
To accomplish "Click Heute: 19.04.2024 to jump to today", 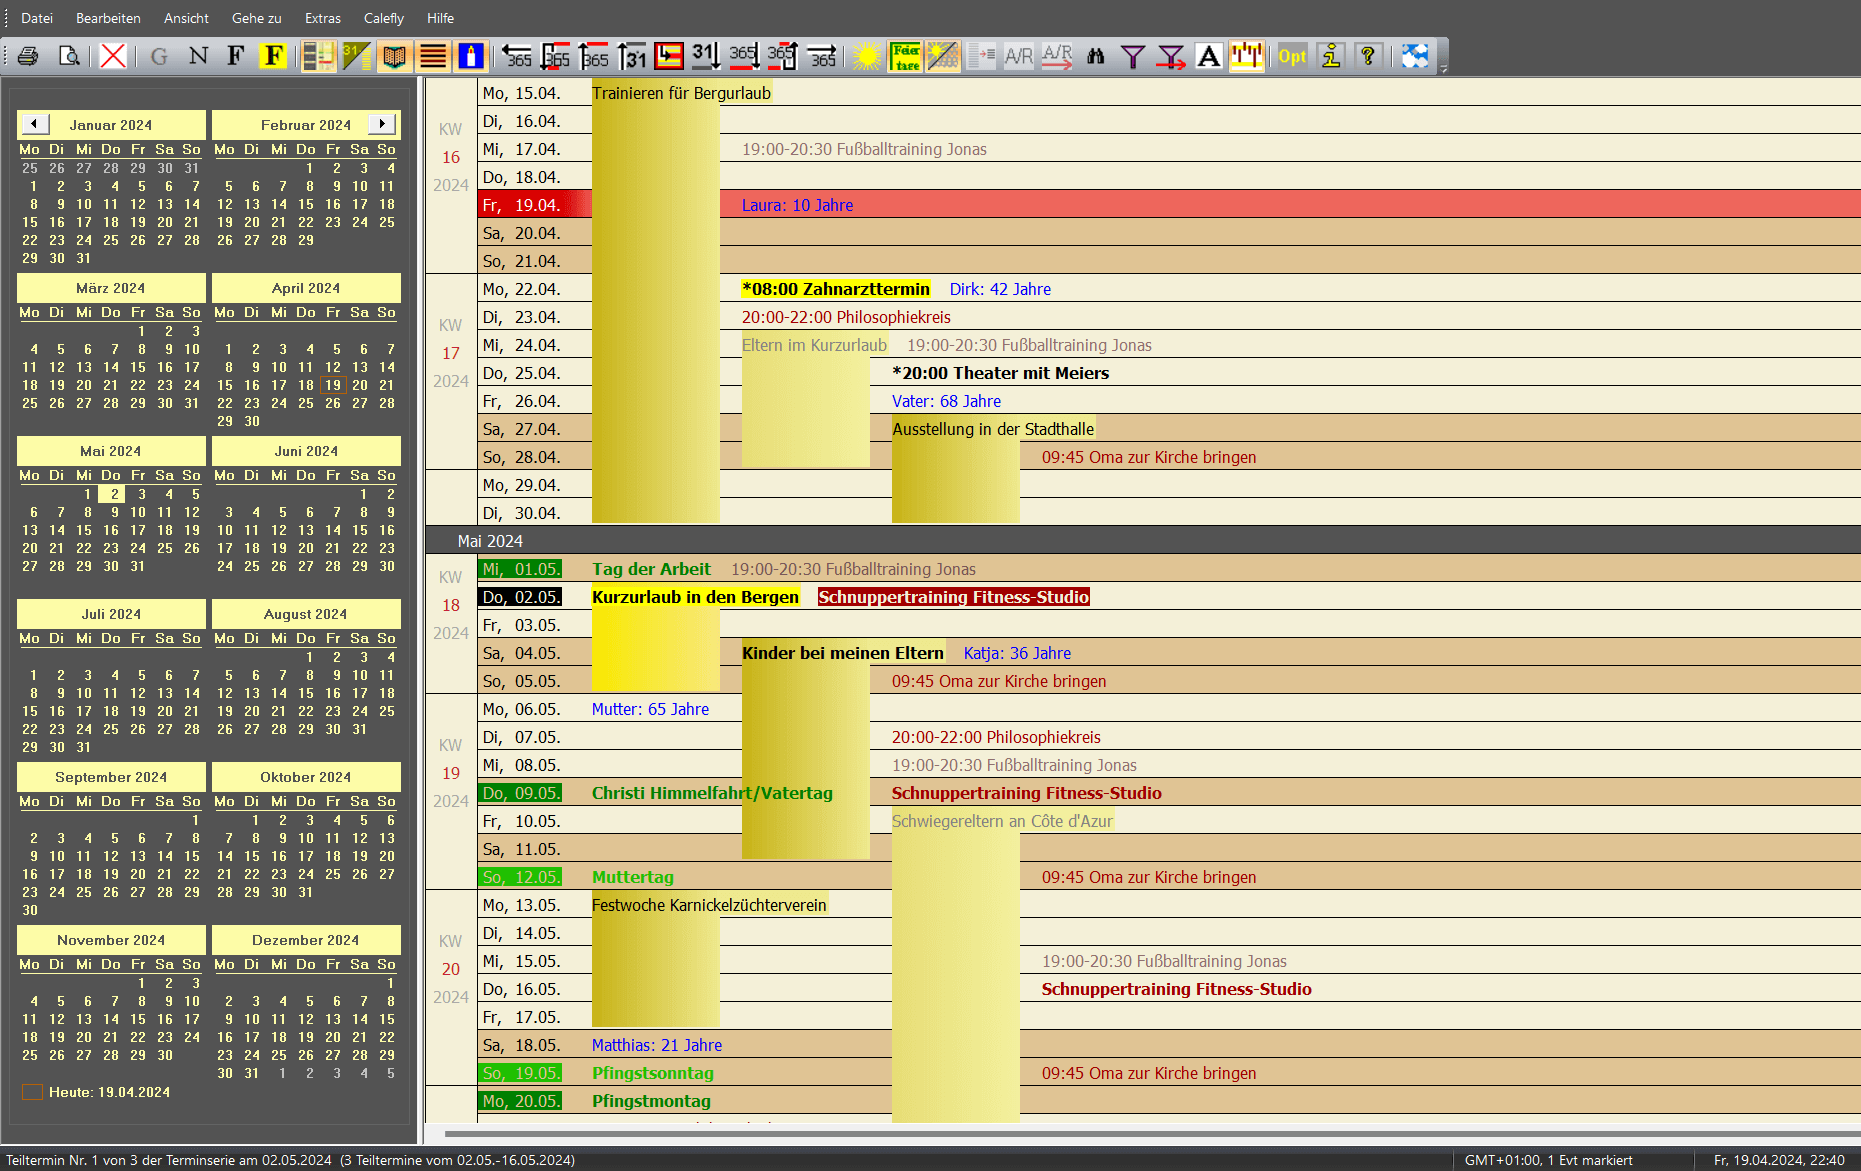I will [x=108, y=1092].
